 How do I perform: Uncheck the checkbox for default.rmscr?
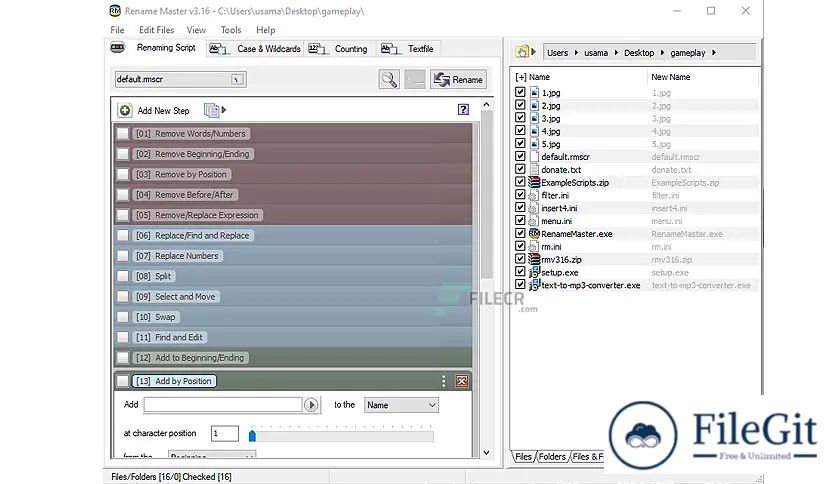click(520, 156)
